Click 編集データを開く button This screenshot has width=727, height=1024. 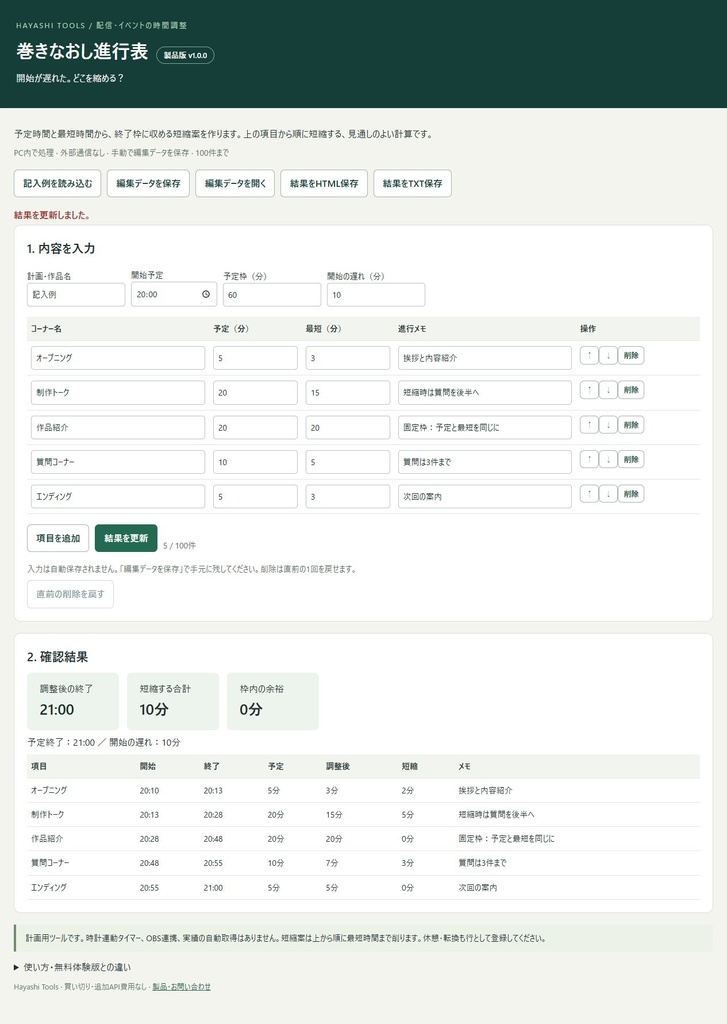click(x=235, y=184)
